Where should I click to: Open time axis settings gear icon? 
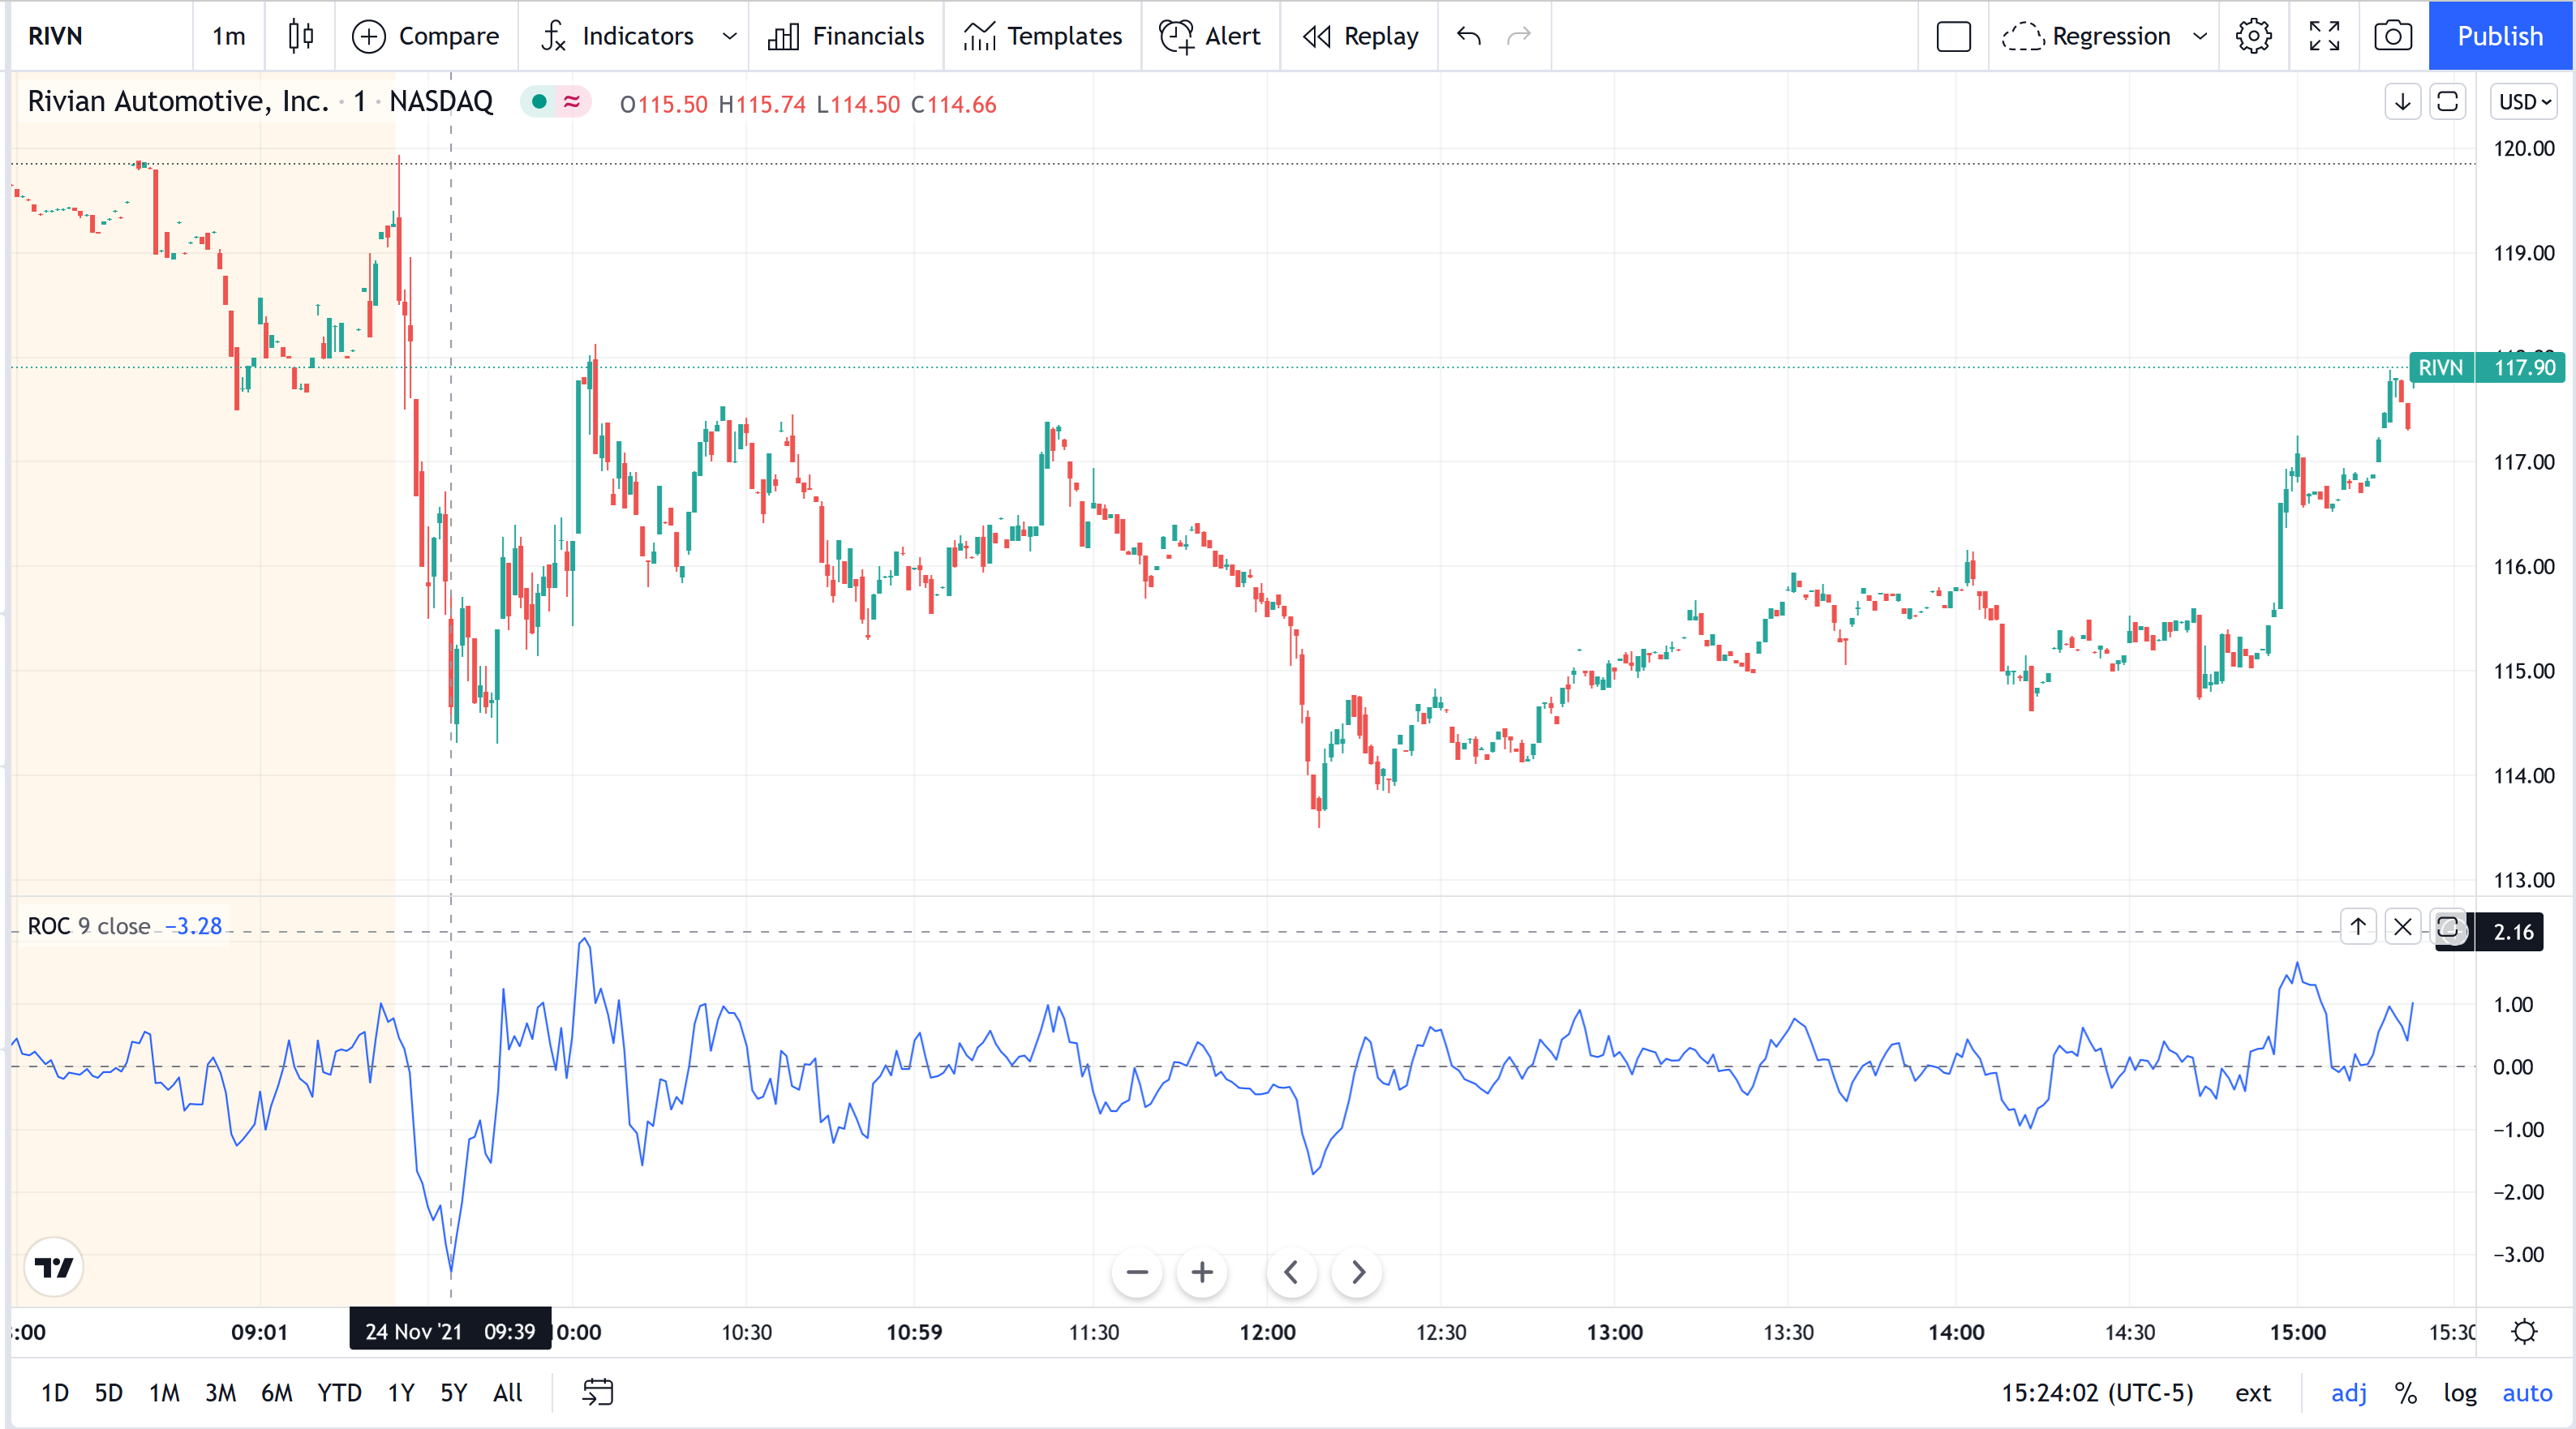point(2524,1332)
